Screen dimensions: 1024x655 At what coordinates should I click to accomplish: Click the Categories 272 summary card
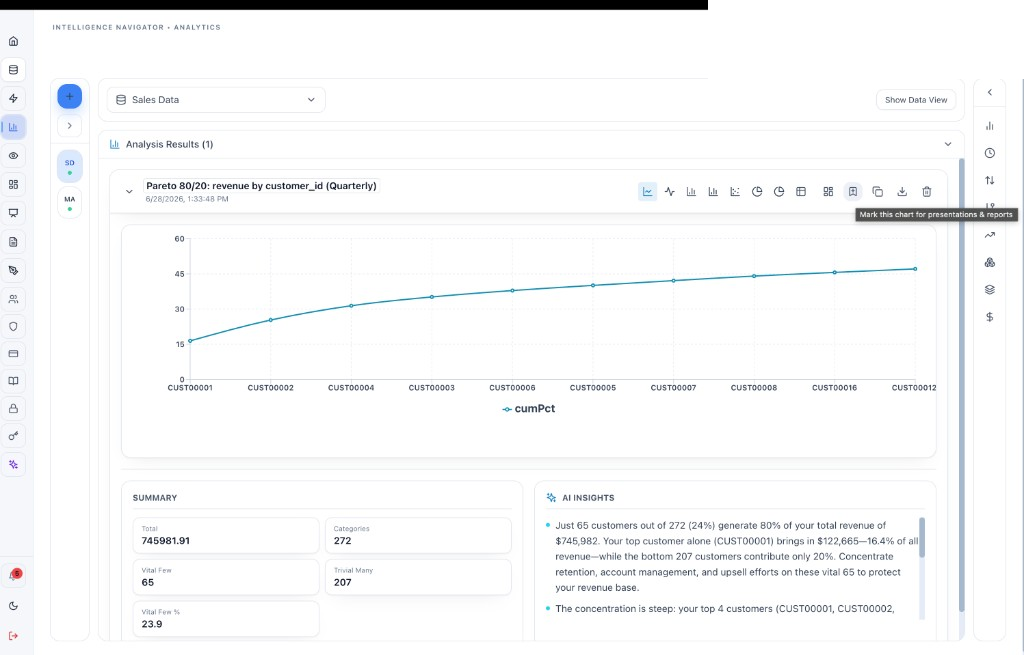pos(418,535)
